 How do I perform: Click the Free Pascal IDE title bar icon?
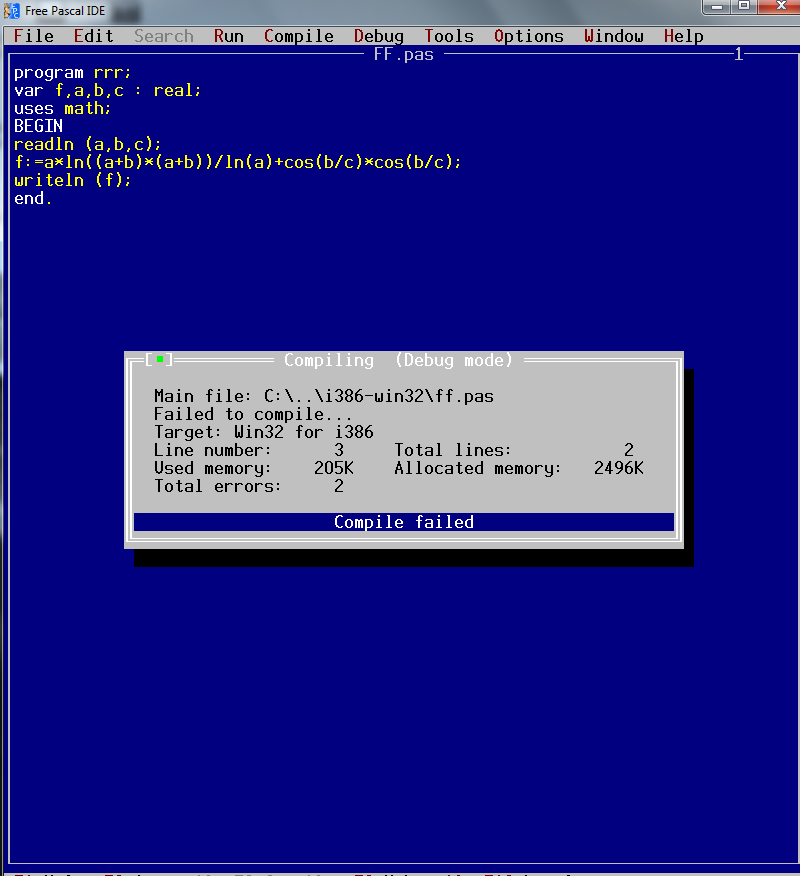[12, 10]
